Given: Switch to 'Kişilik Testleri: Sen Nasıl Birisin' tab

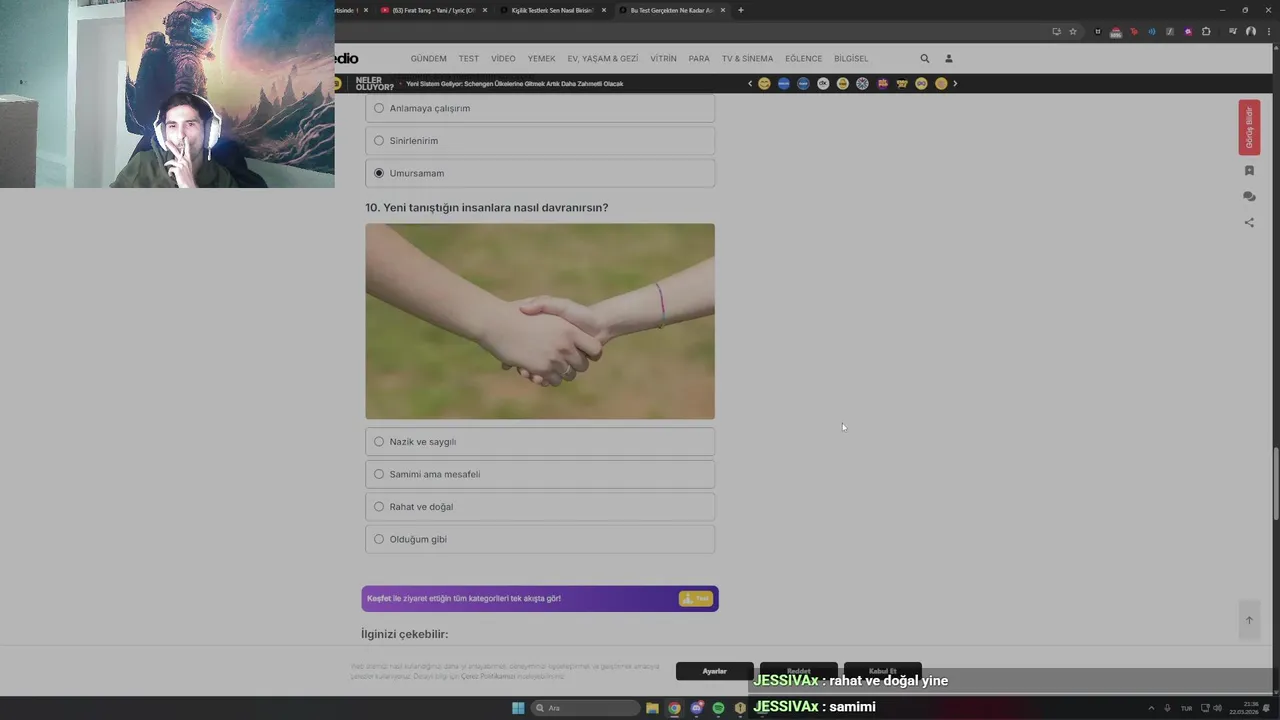Looking at the screenshot, I should (x=552, y=10).
